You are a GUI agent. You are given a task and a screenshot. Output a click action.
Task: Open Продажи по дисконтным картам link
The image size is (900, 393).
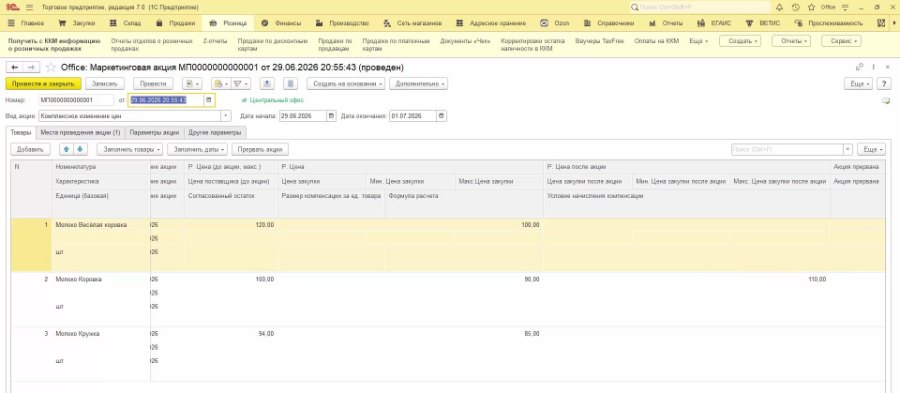[x=273, y=45]
